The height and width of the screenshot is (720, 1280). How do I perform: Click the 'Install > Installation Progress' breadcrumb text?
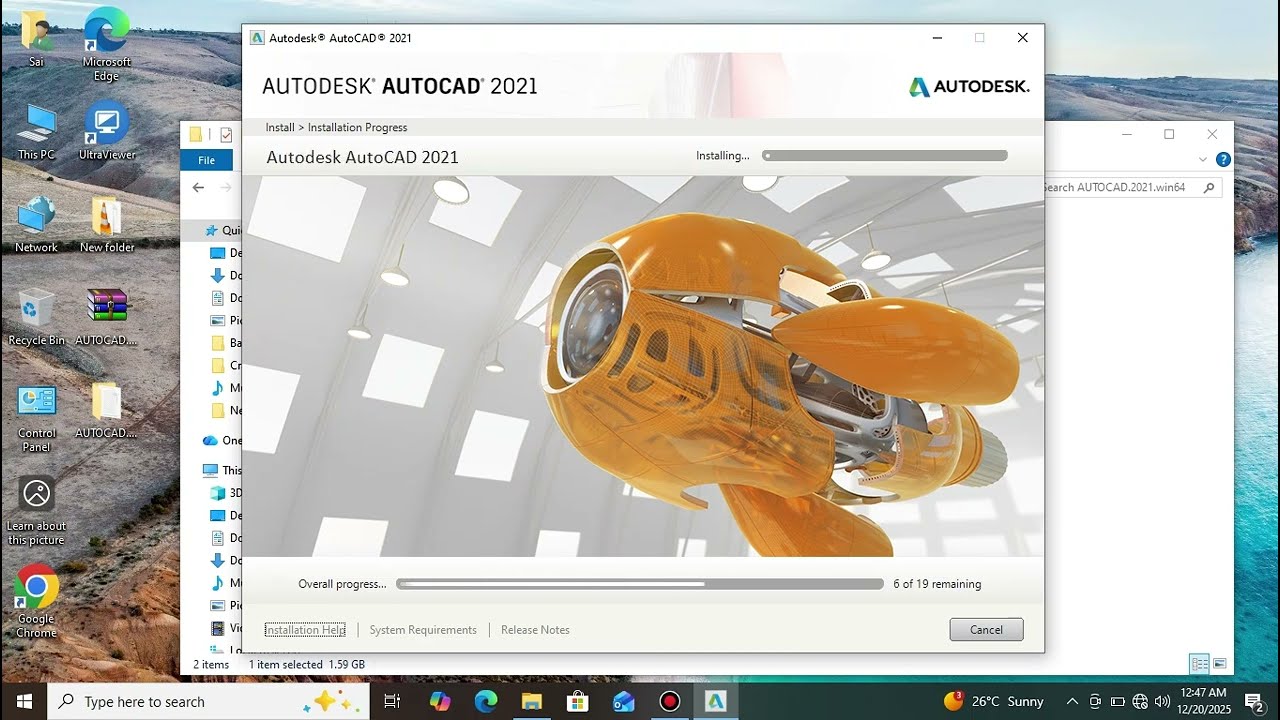point(336,127)
